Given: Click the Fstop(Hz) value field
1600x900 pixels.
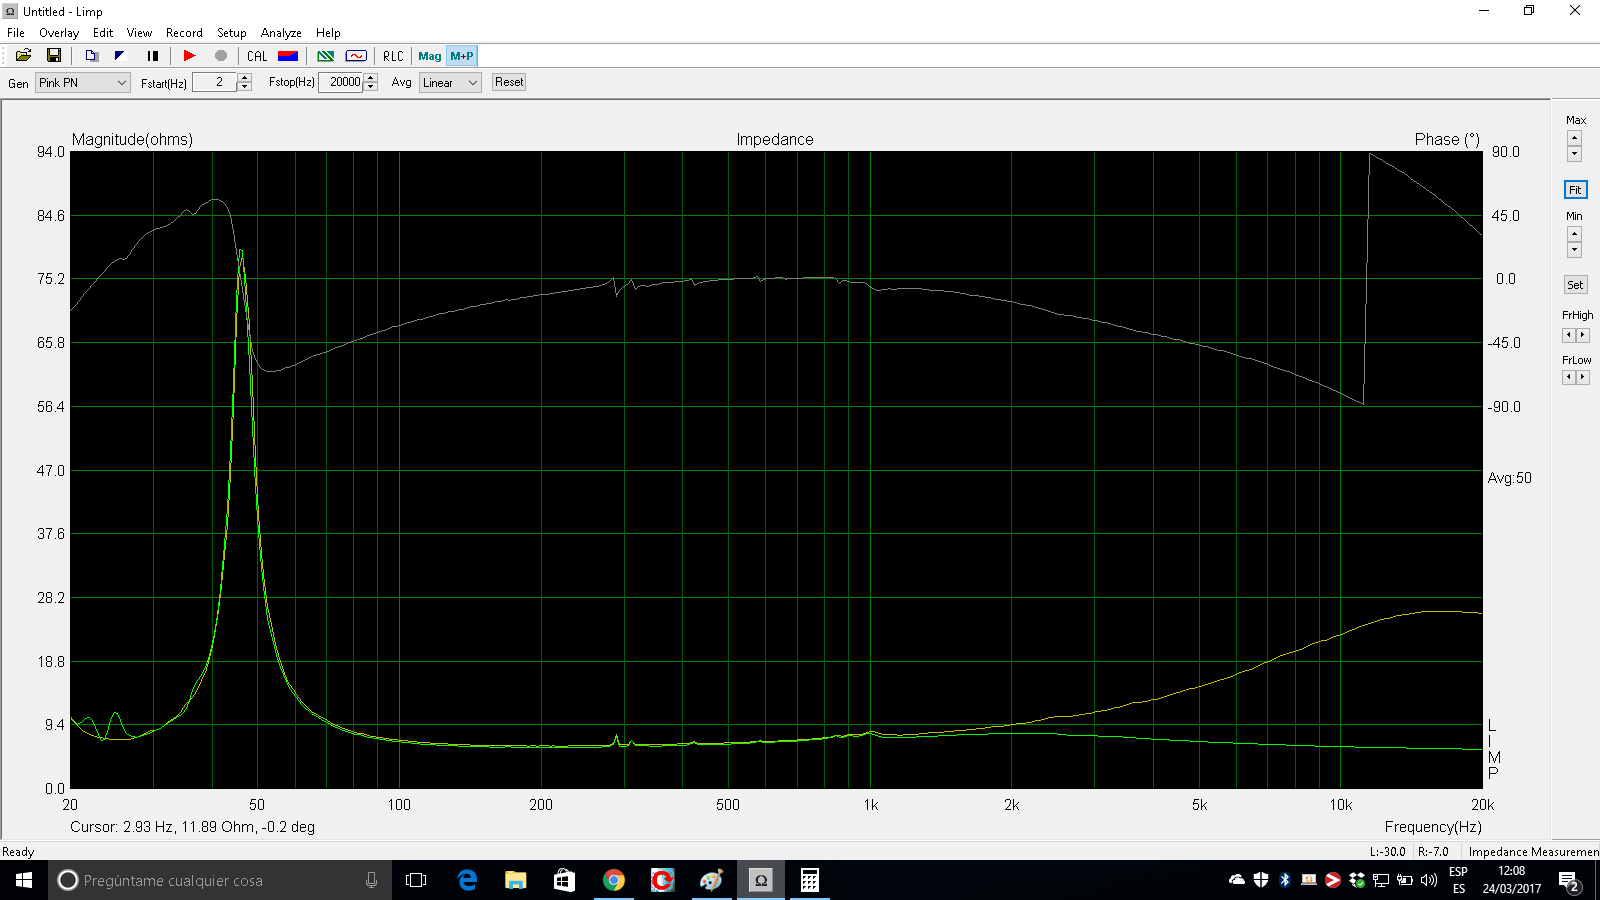Looking at the screenshot, I should tap(341, 82).
